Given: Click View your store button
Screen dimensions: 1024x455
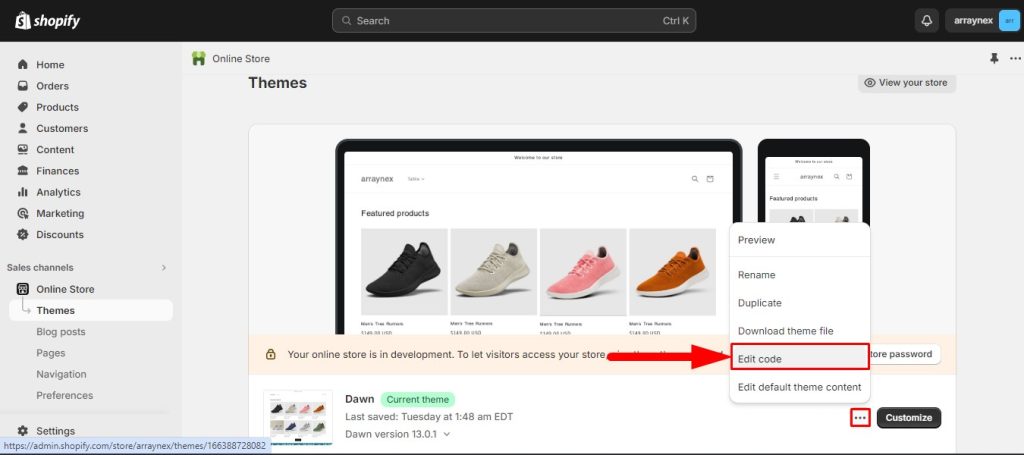Looking at the screenshot, I should (906, 83).
